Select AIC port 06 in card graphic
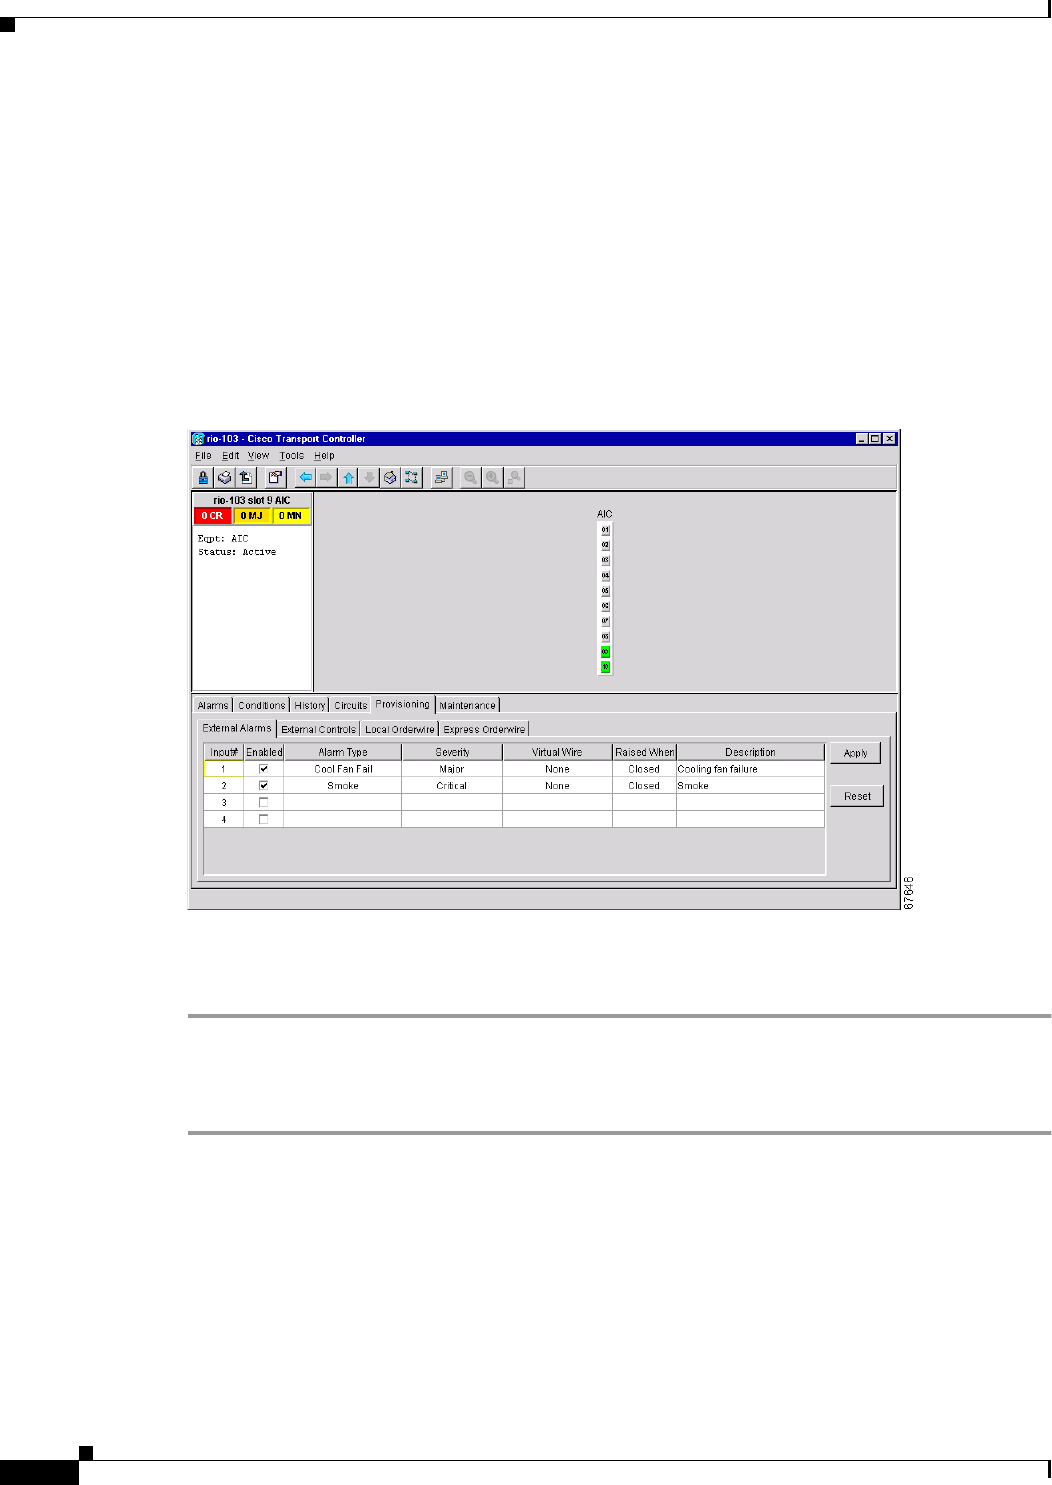This screenshot has height=1485, width=1052. pyautogui.click(x=605, y=606)
